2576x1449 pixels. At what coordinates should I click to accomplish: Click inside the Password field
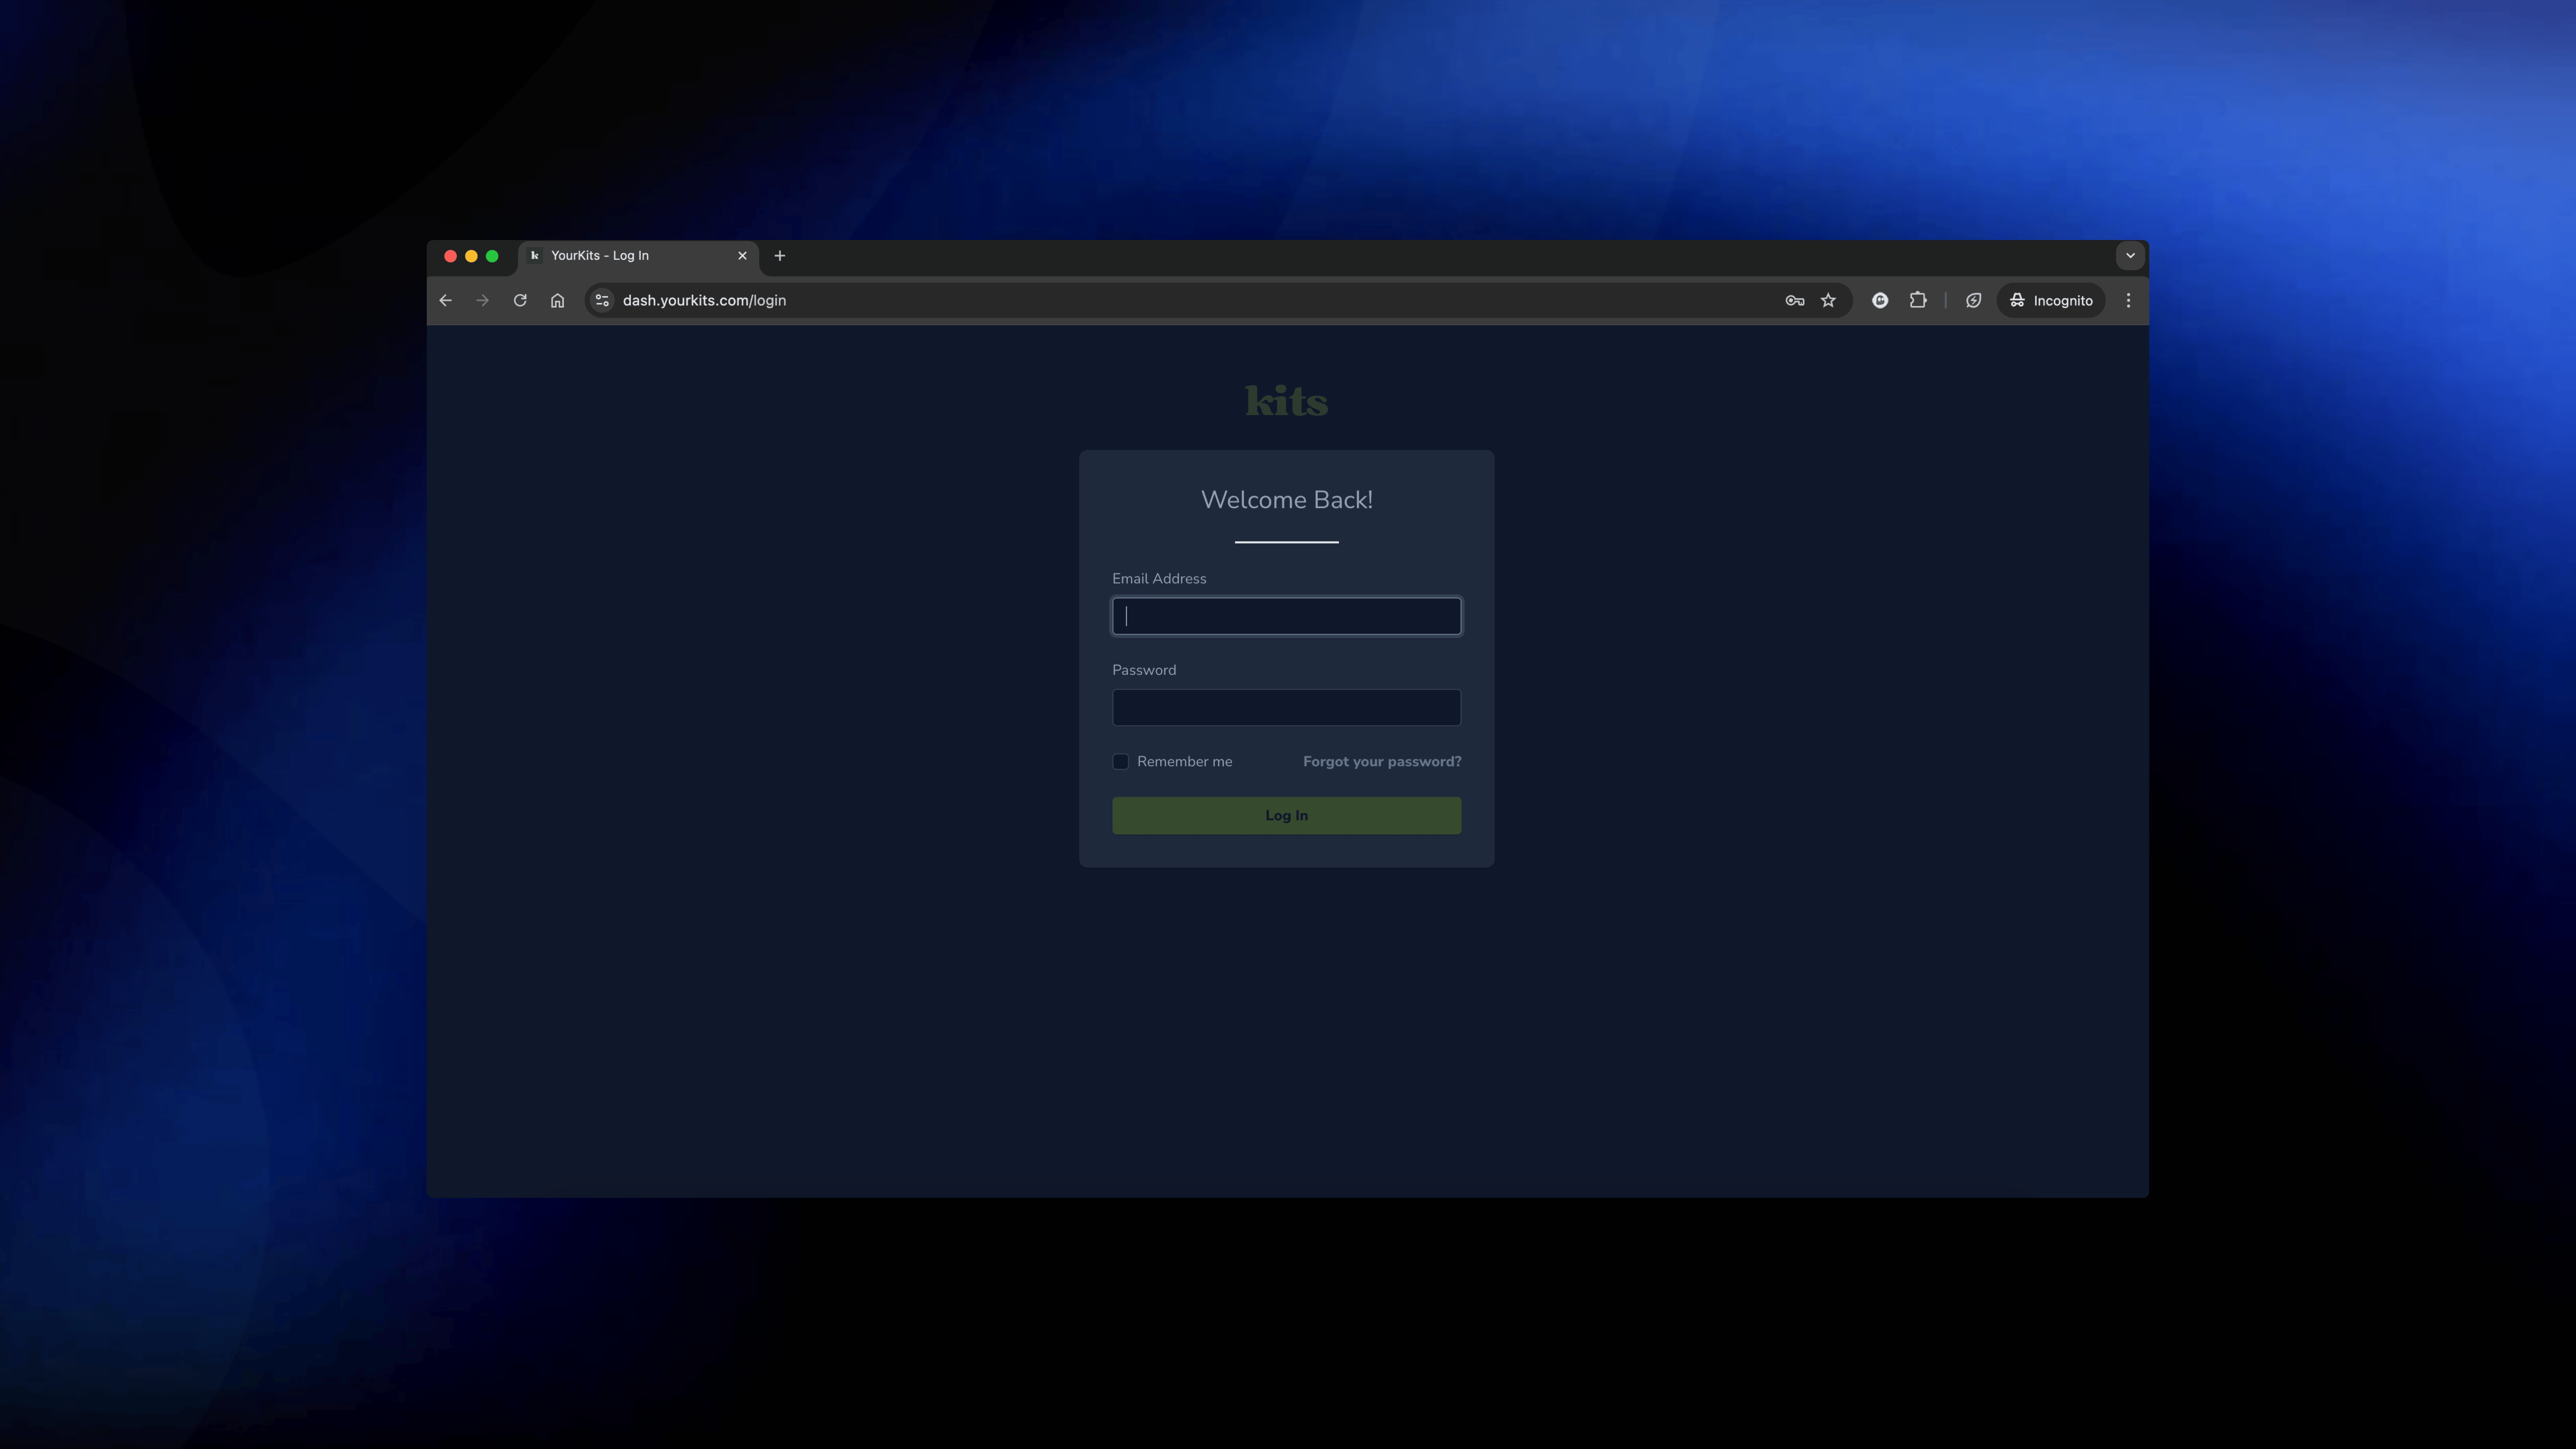(1286, 707)
